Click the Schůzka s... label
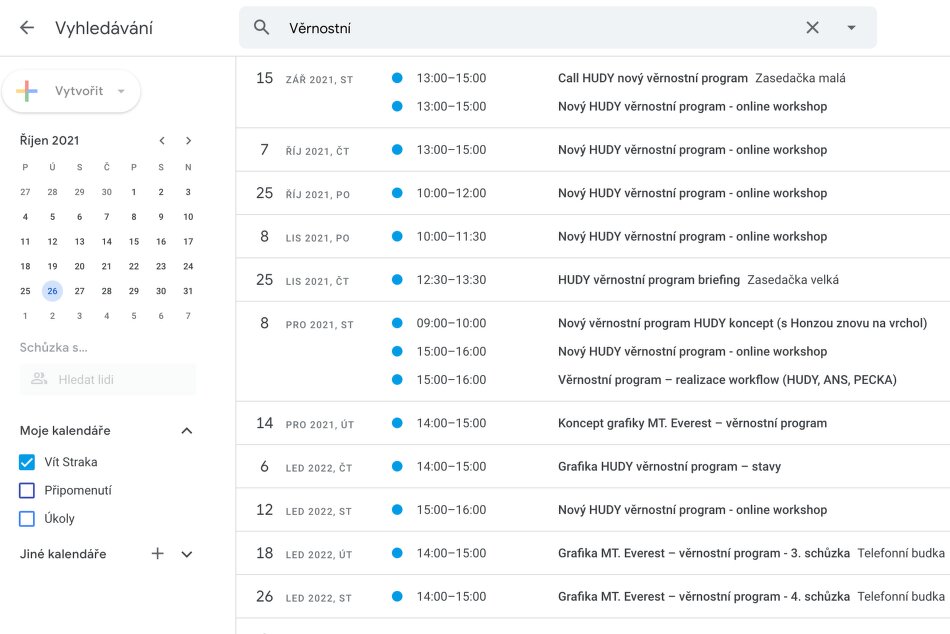The height and width of the screenshot is (634, 950). 54,348
